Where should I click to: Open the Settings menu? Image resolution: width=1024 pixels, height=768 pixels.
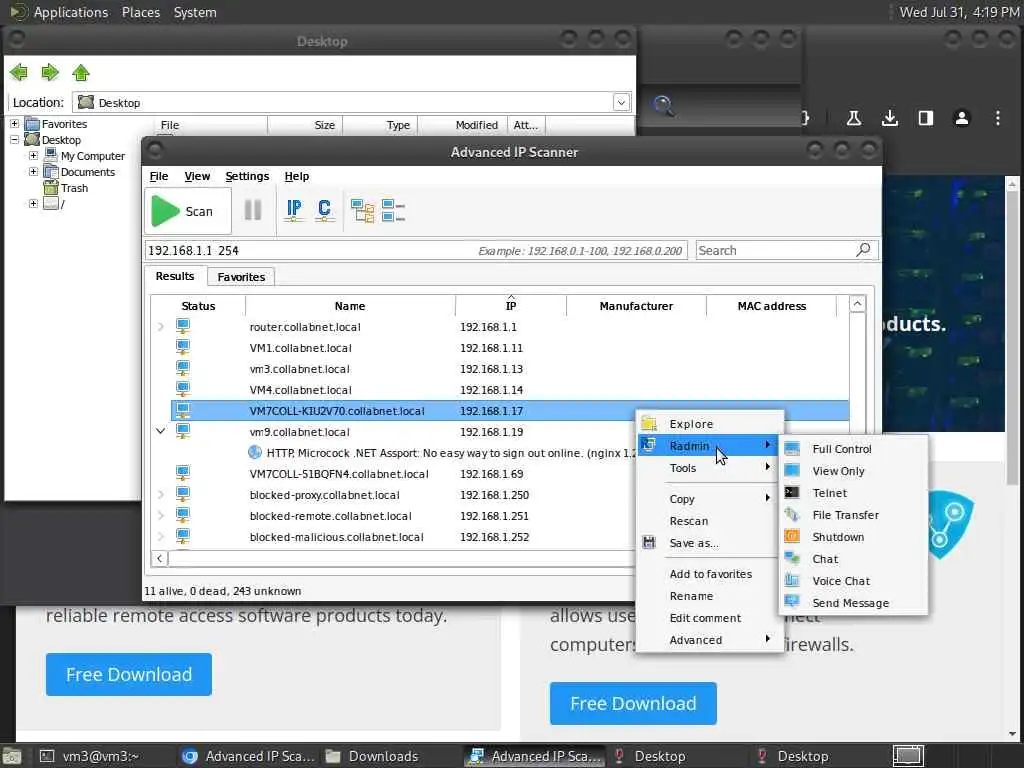[x=247, y=176]
